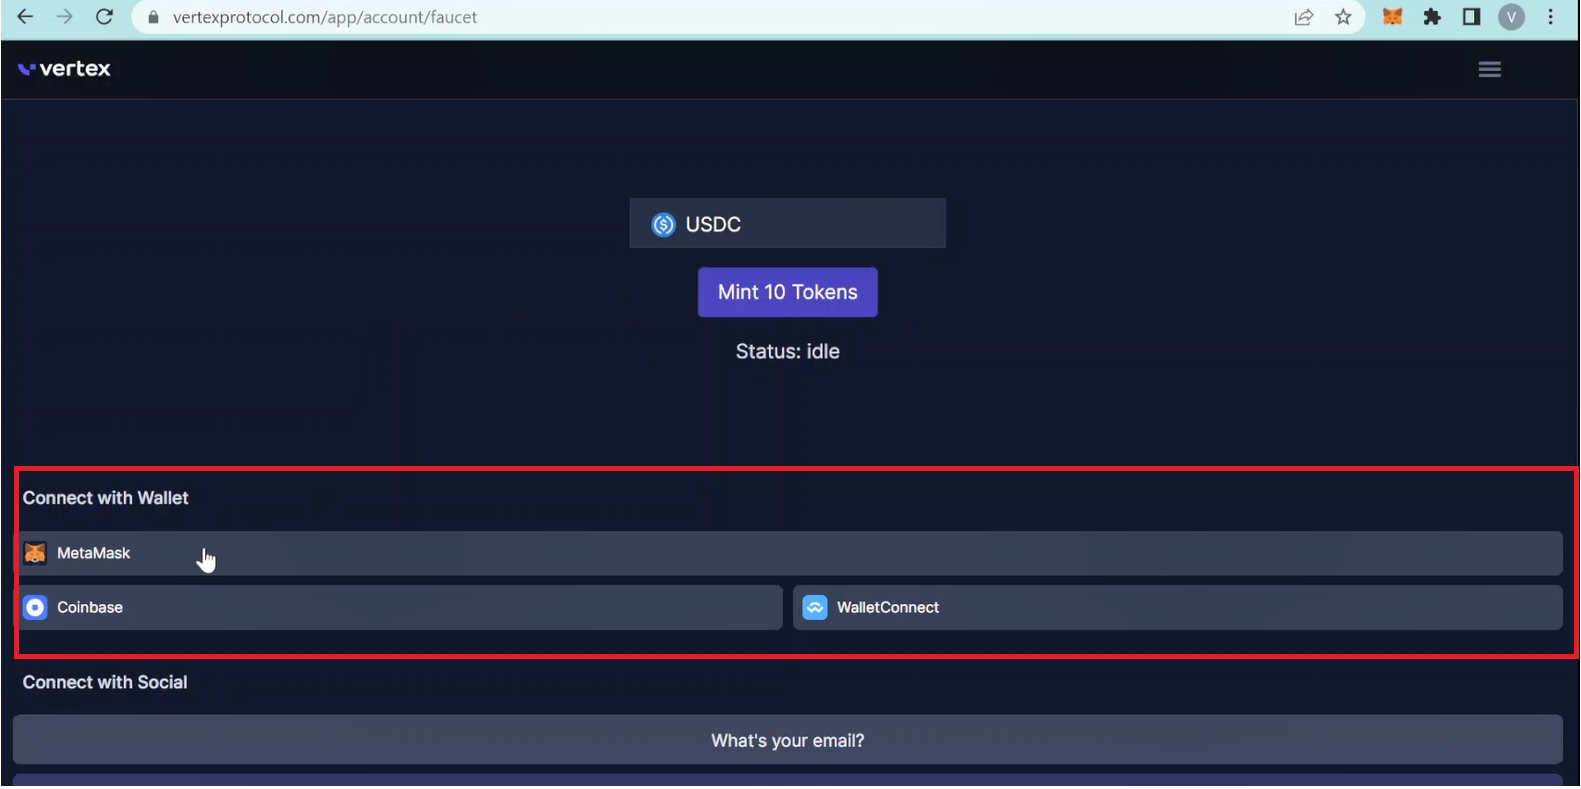Reload the faucet page

click(x=104, y=17)
